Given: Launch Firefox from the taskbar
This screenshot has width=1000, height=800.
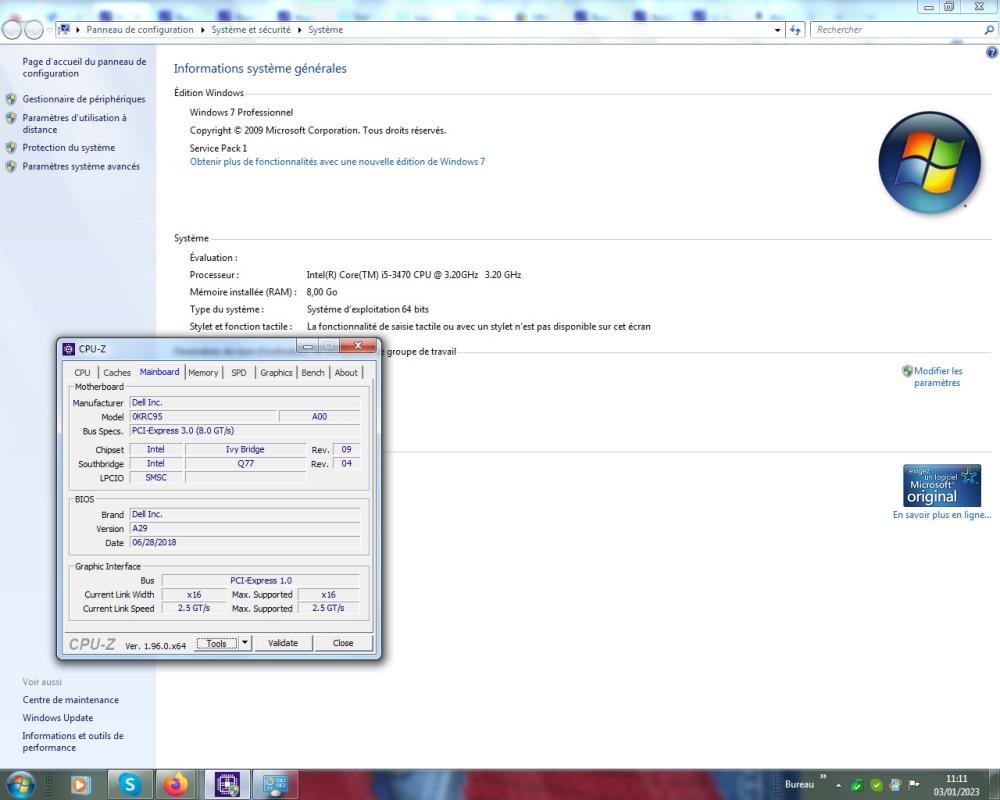Looking at the screenshot, I should 177,785.
